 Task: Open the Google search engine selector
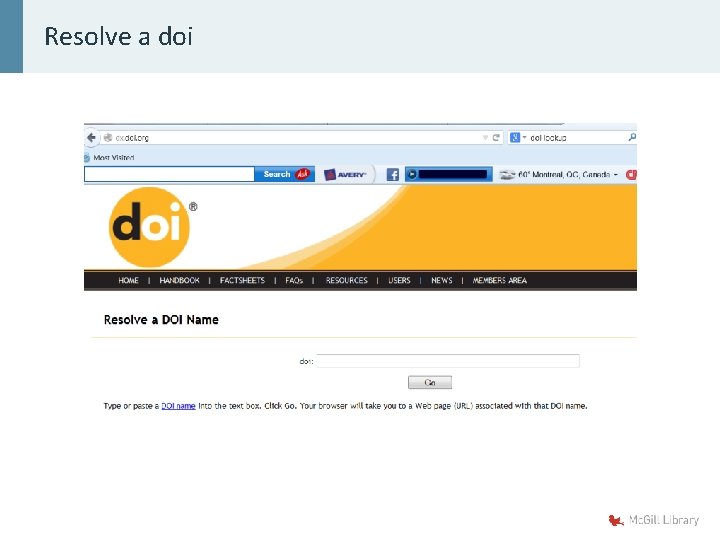(516, 137)
